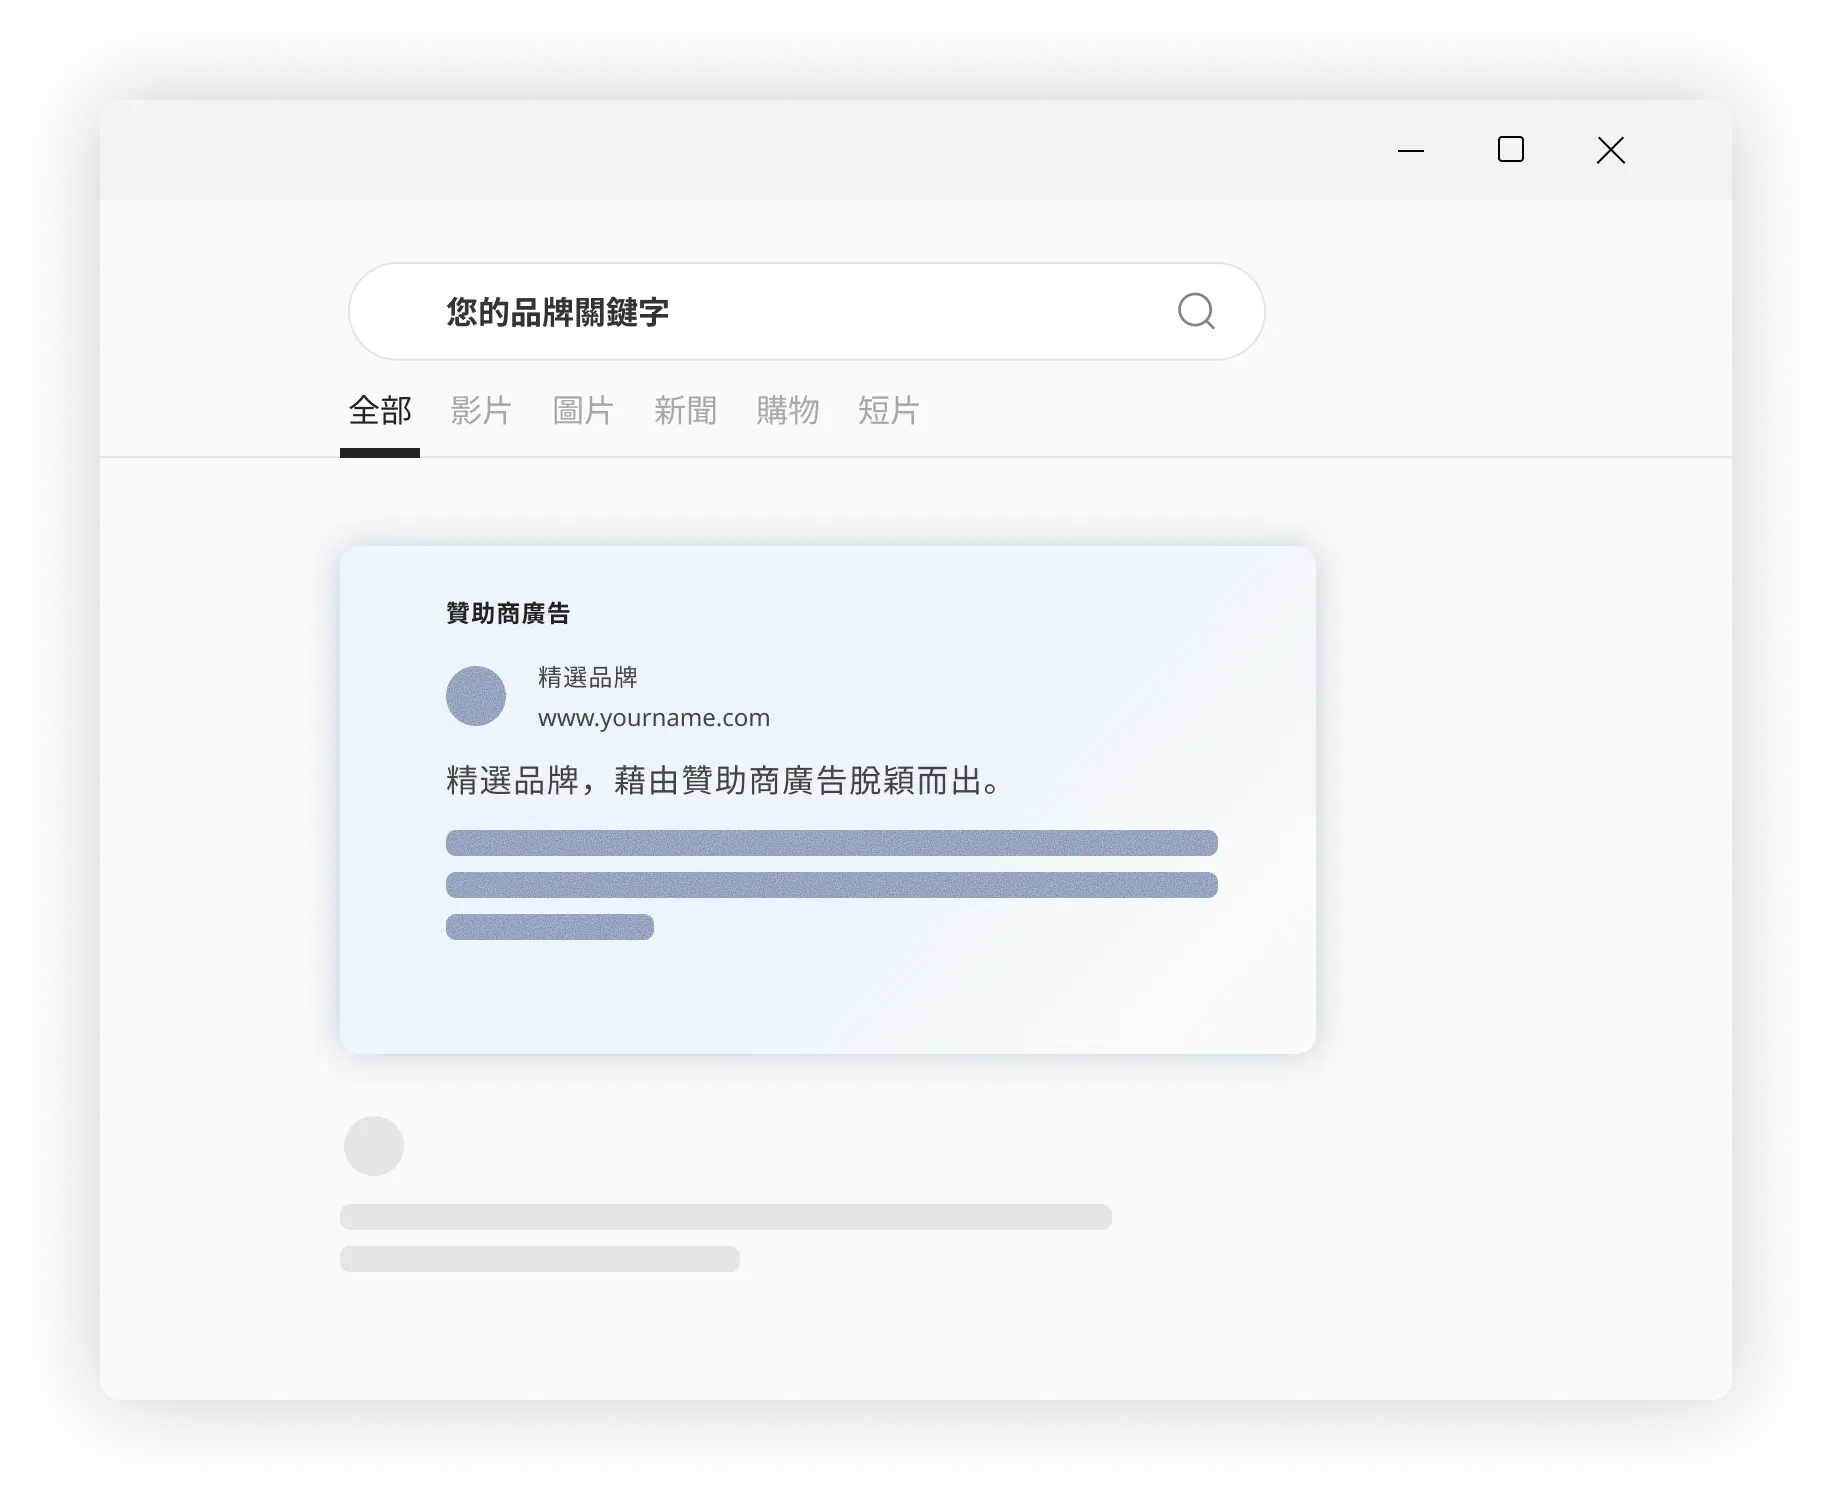
Task: Click the first blue ad description line
Action: click(831, 843)
